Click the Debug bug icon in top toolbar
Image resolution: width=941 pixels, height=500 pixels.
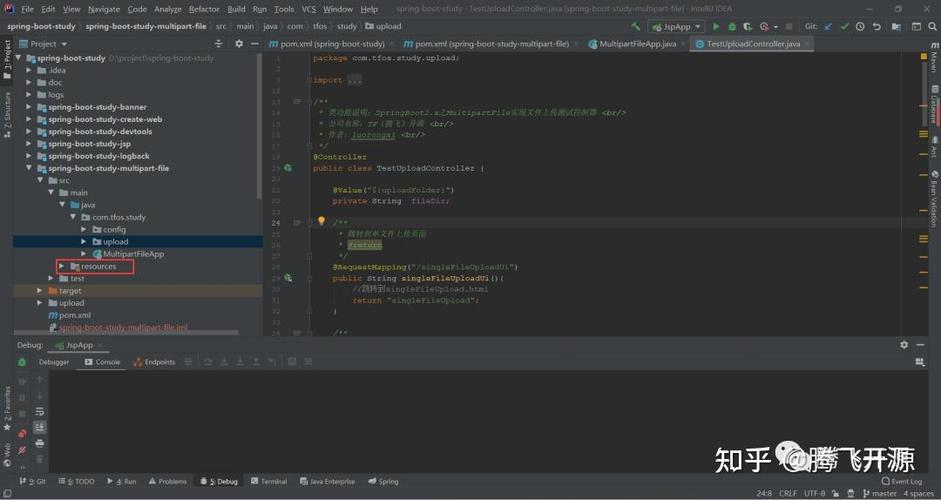732,26
